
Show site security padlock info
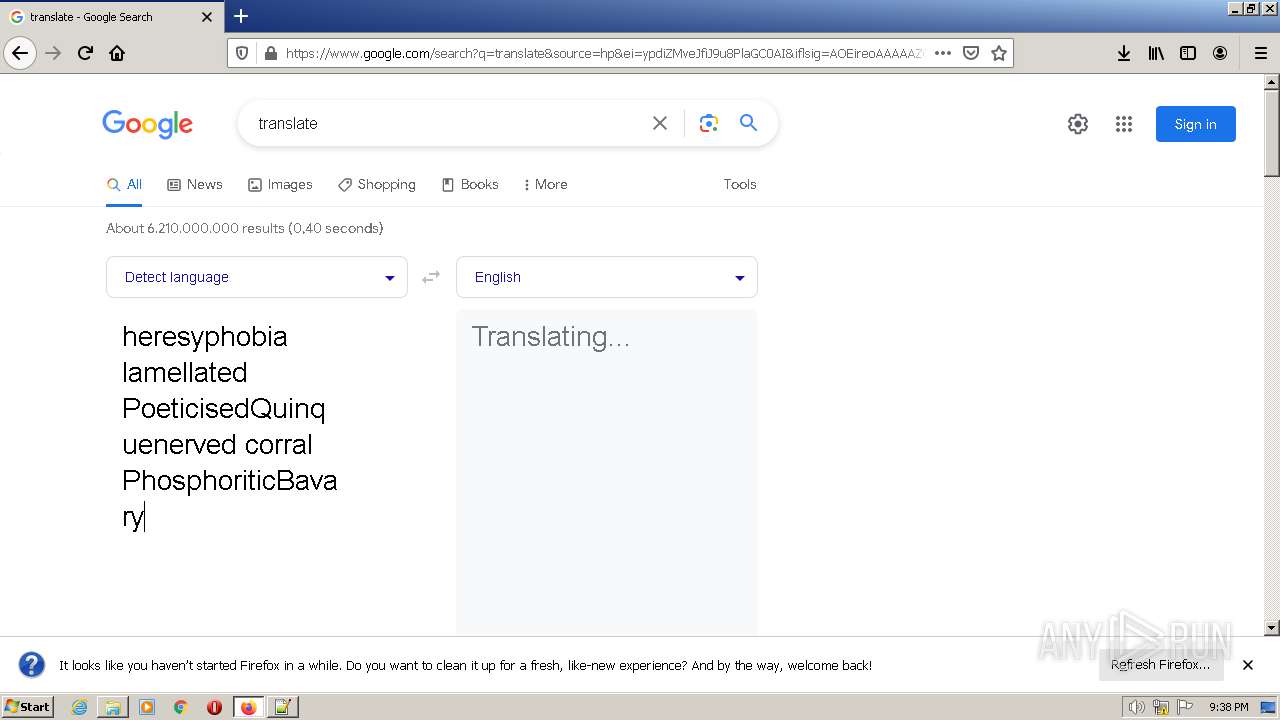[269, 53]
